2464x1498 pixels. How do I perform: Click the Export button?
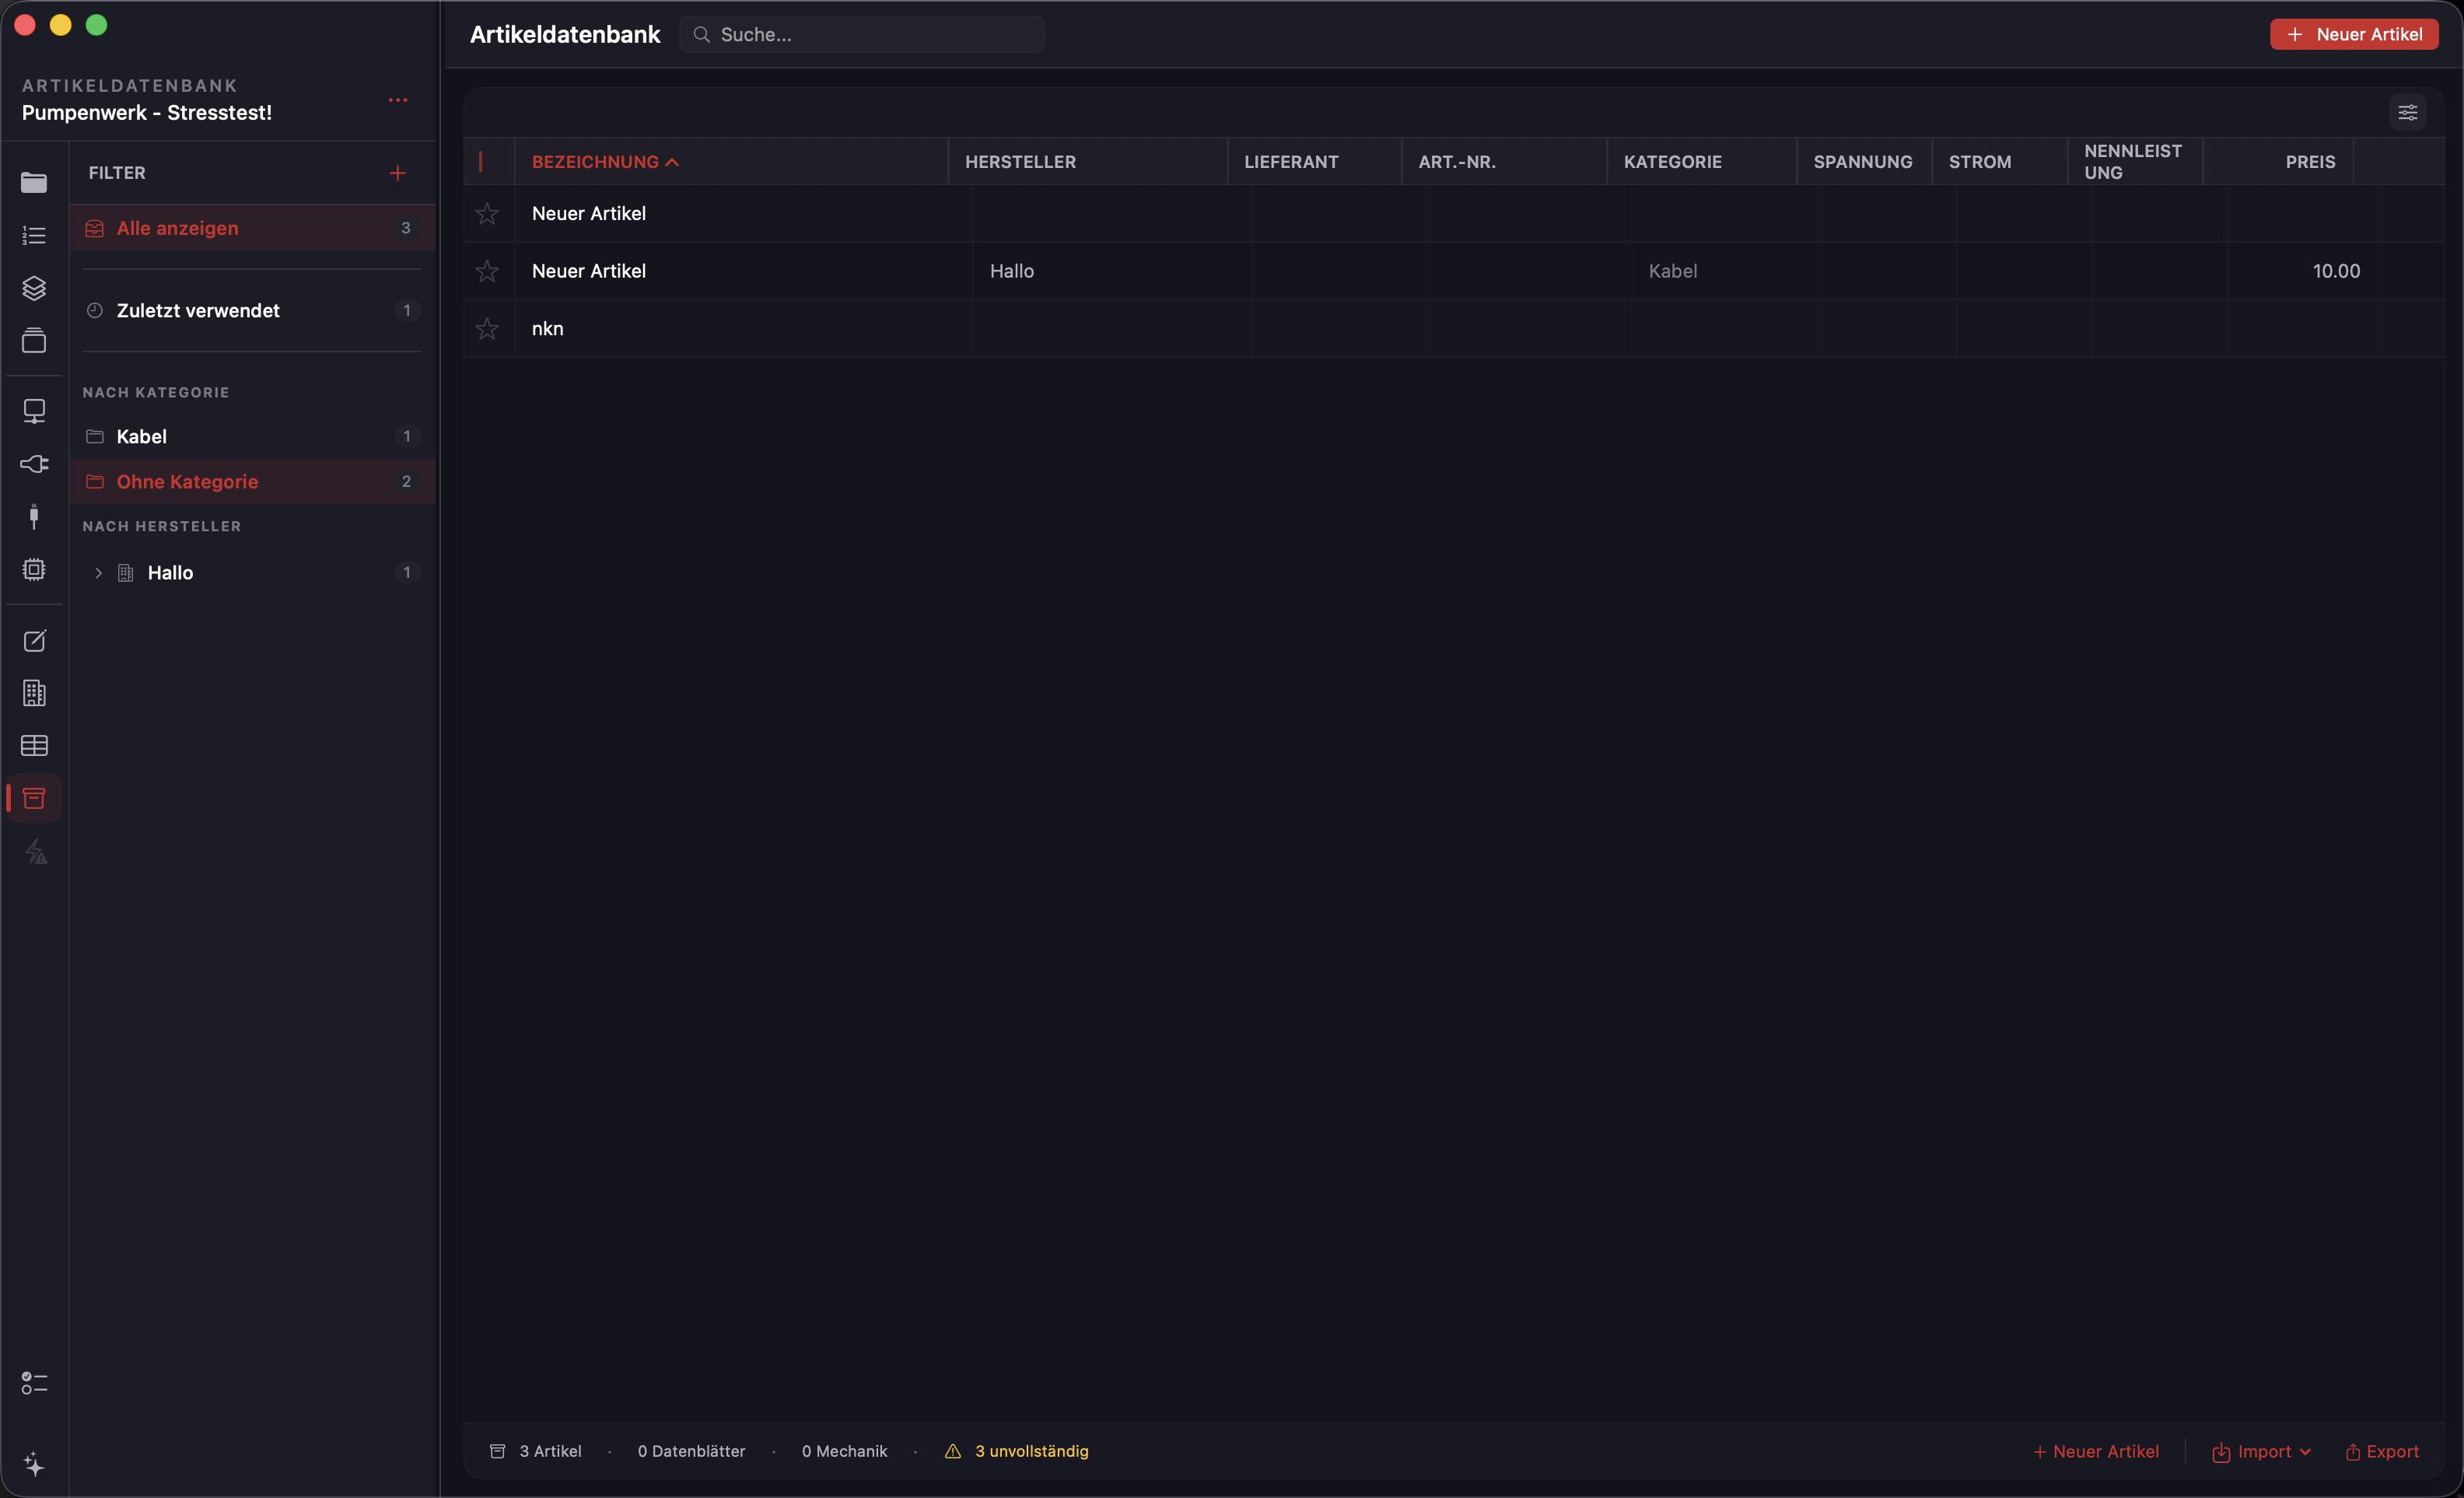pyautogui.click(x=2382, y=1451)
